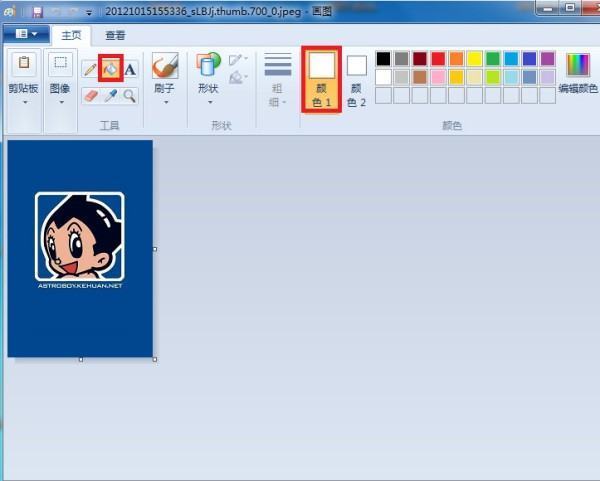
Task: Click the Shape fill icon
Action: [x=238, y=77]
